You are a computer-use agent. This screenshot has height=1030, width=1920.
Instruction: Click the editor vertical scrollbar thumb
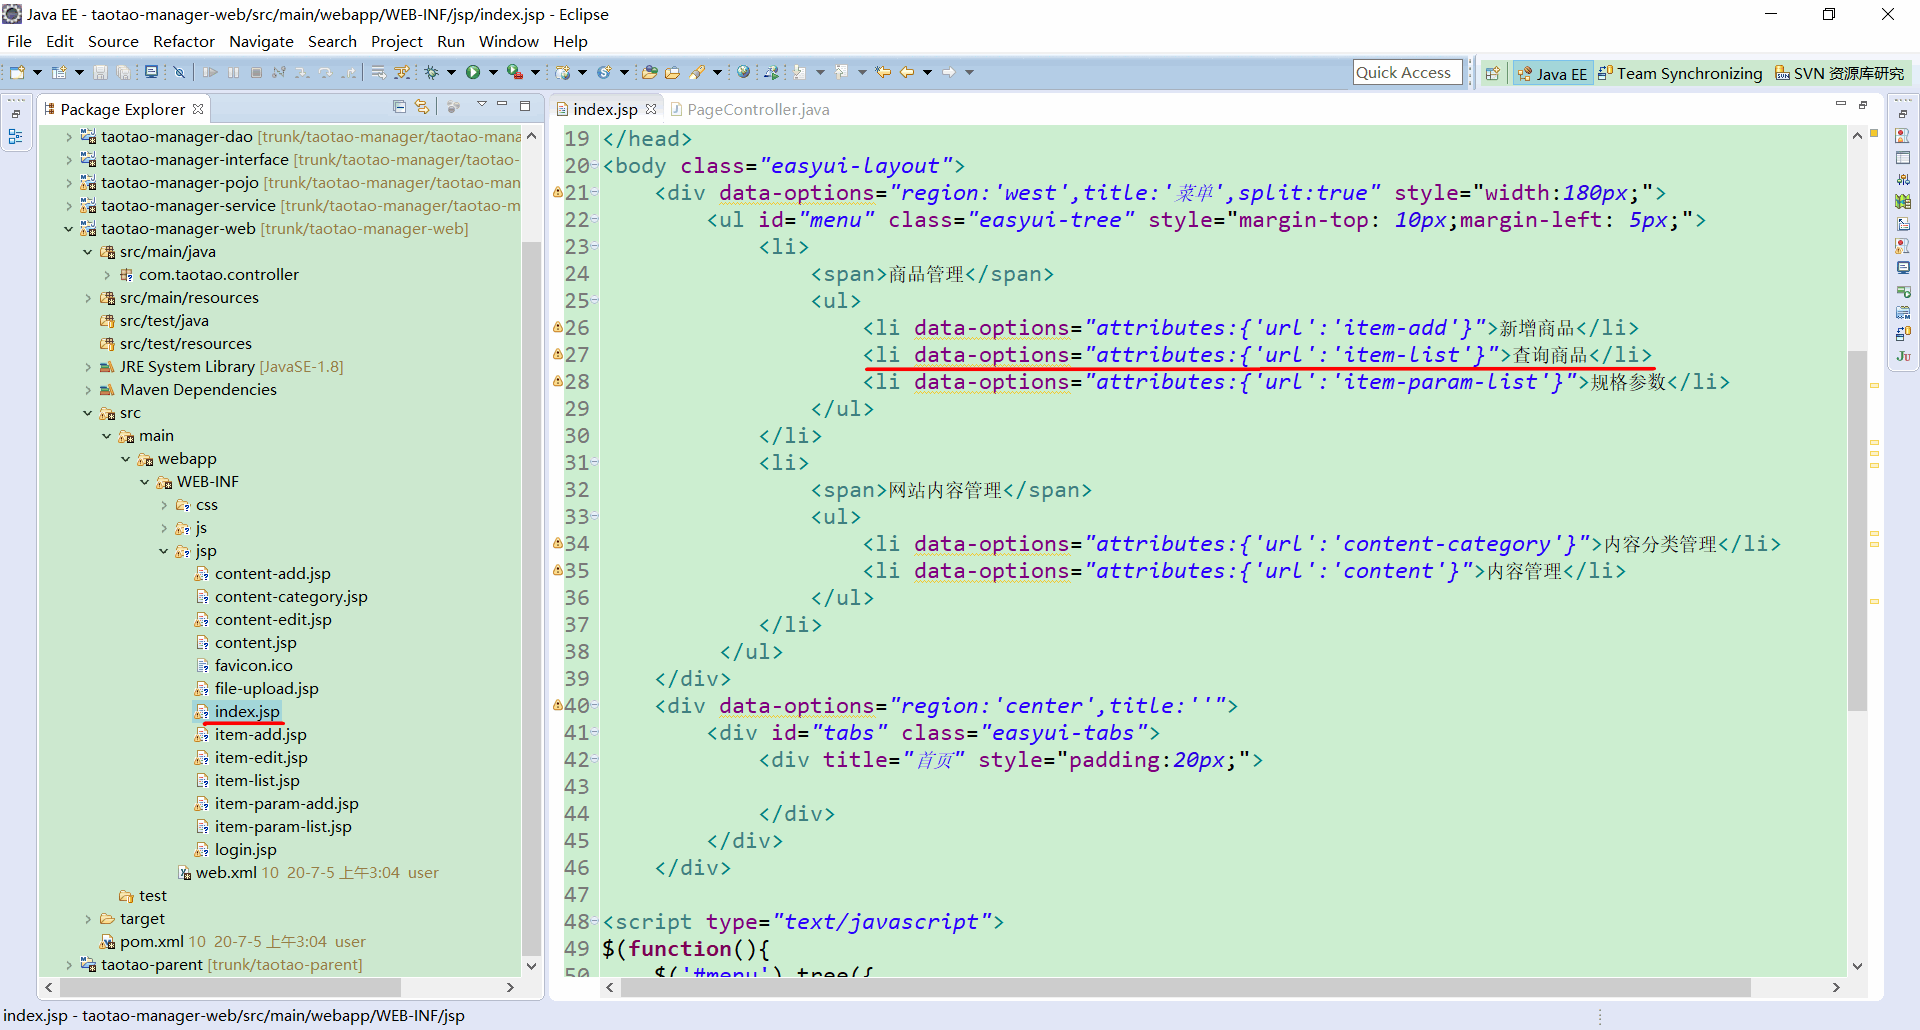(x=1857, y=530)
